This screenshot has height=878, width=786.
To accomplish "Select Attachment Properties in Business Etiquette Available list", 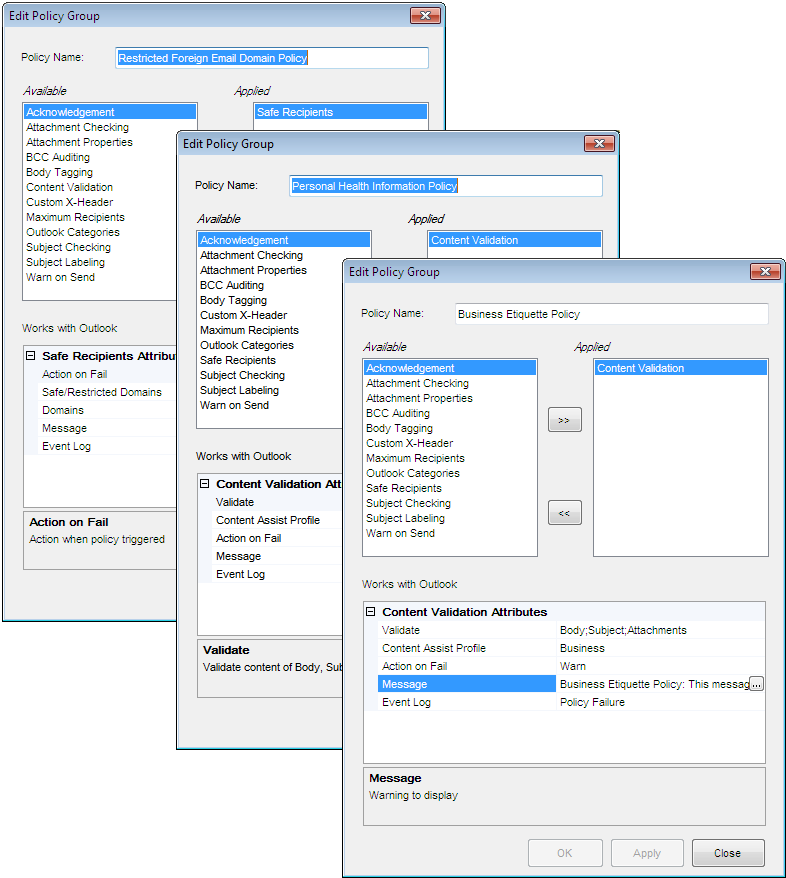I will pyautogui.click(x=450, y=398).
